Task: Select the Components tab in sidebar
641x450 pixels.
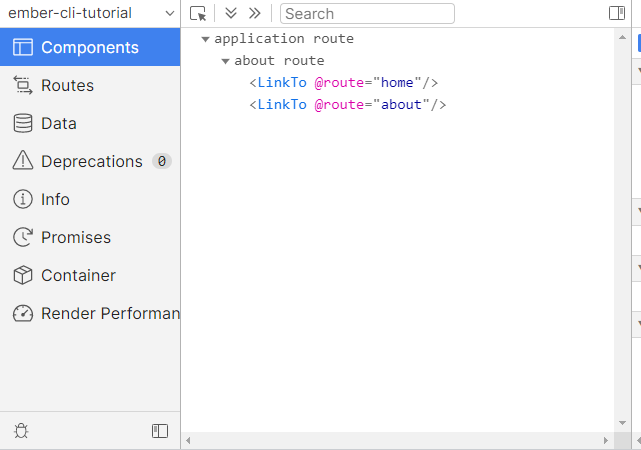Action: pyautogui.click(x=90, y=47)
